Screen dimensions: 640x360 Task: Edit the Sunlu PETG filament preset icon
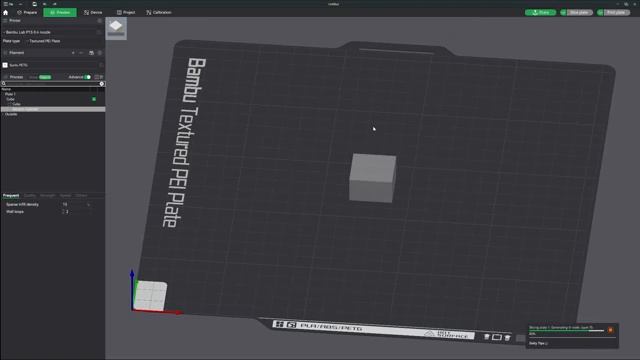(x=101, y=65)
